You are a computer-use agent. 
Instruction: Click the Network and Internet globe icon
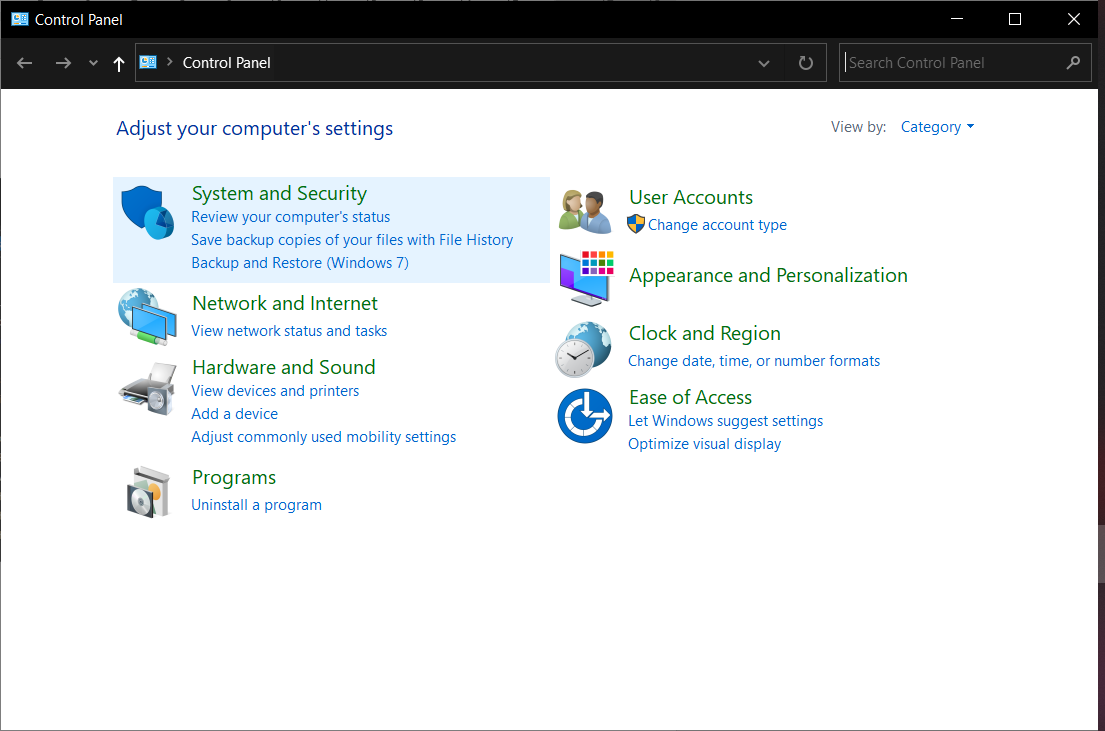click(147, 317)
